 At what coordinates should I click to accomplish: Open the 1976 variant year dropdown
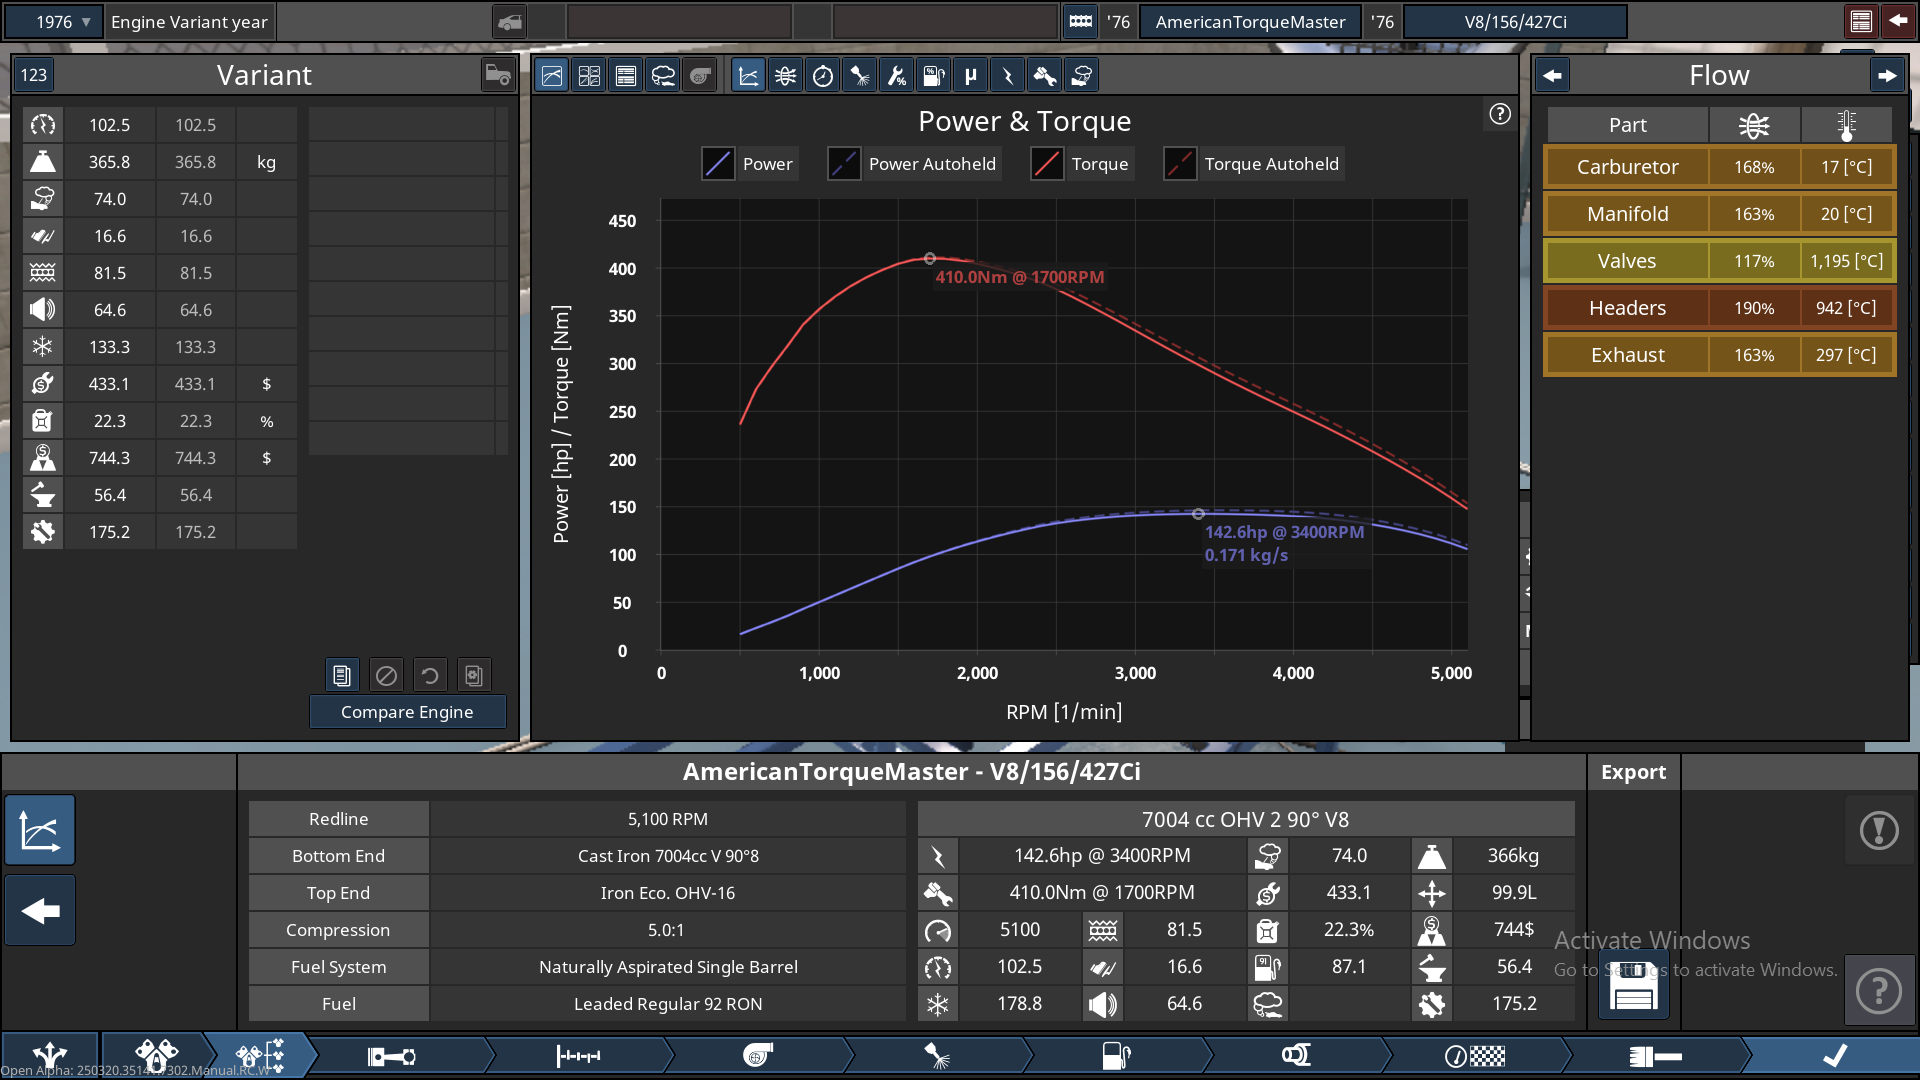(53, 21)
